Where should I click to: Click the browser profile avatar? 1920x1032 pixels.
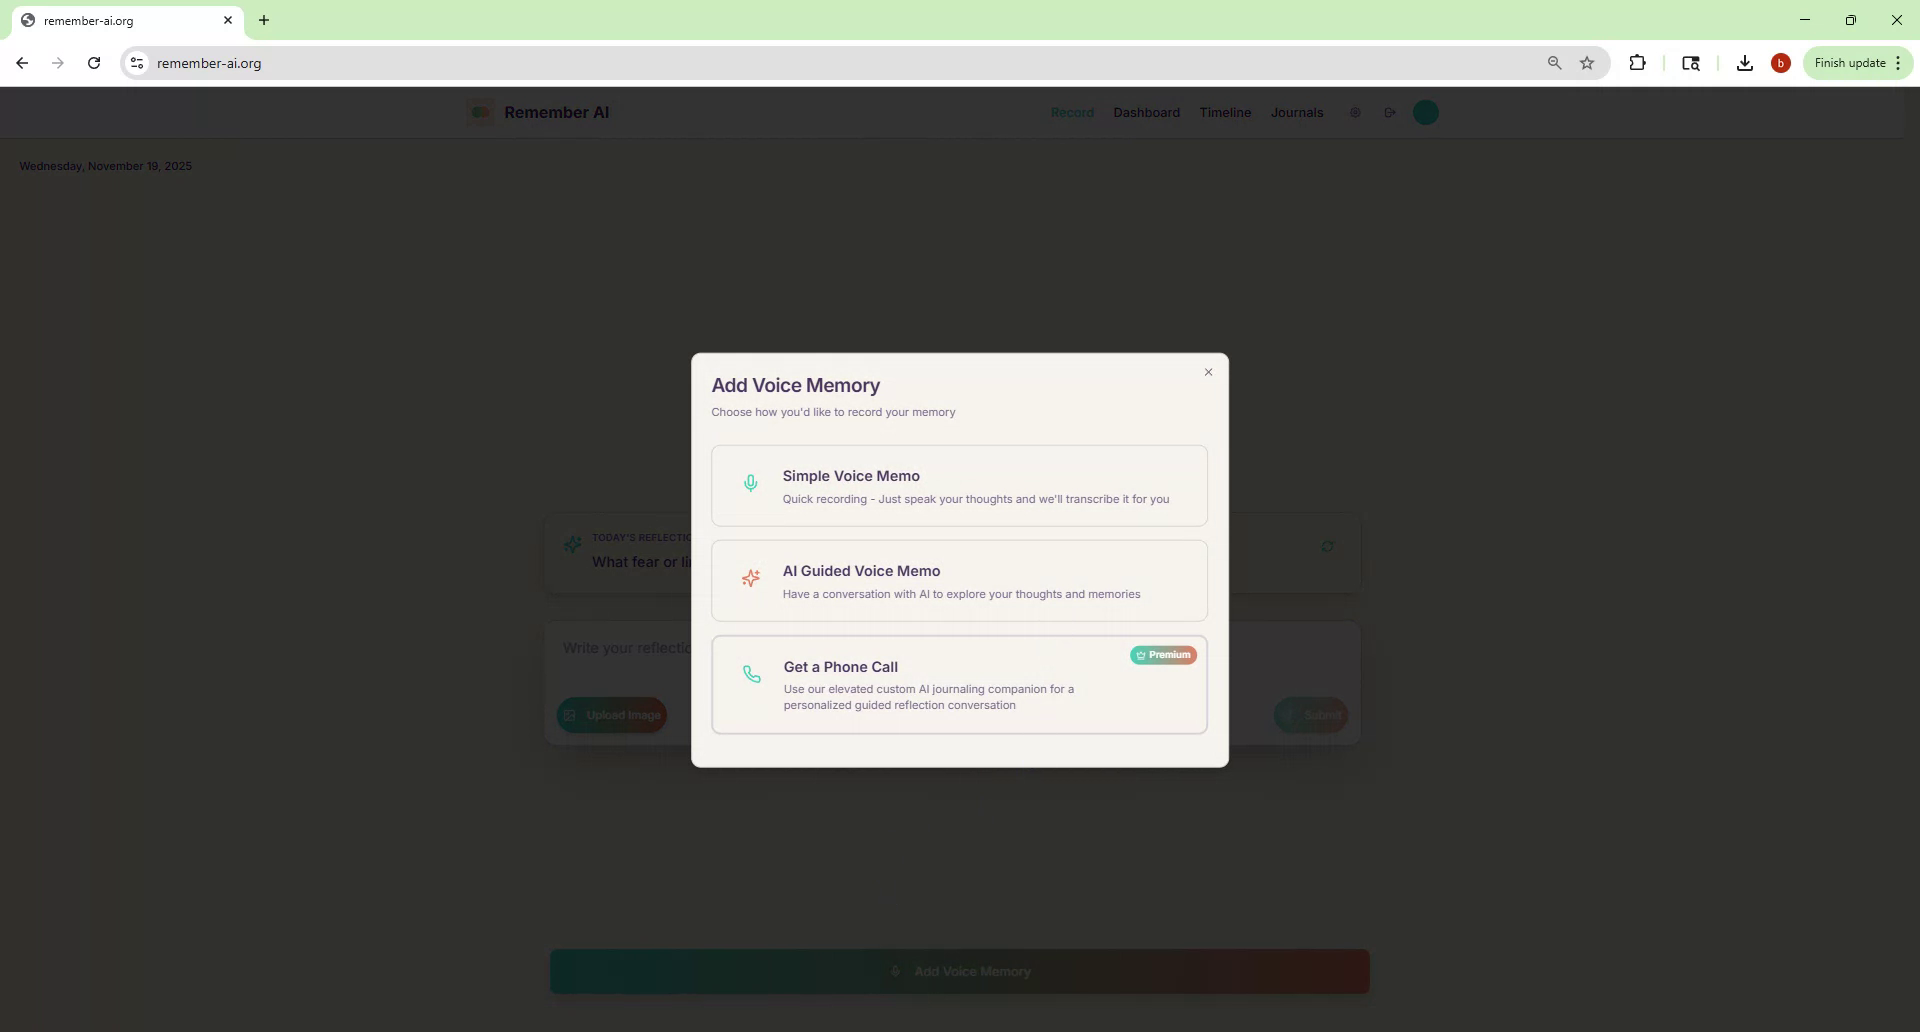[1781, 63]
